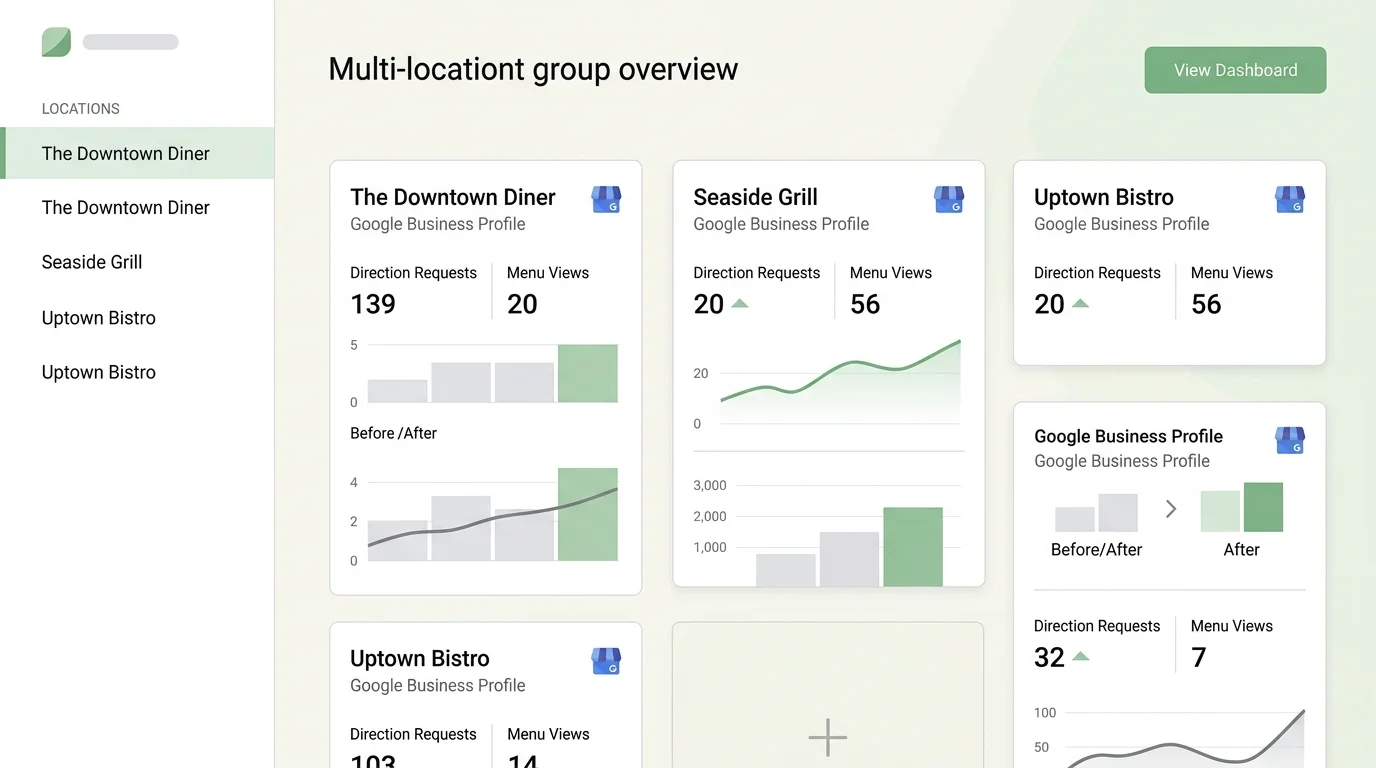Click the Uptown Bistro title on the card with 56 menu views
Screen dimensions: 1376x768
point(1104,197)
